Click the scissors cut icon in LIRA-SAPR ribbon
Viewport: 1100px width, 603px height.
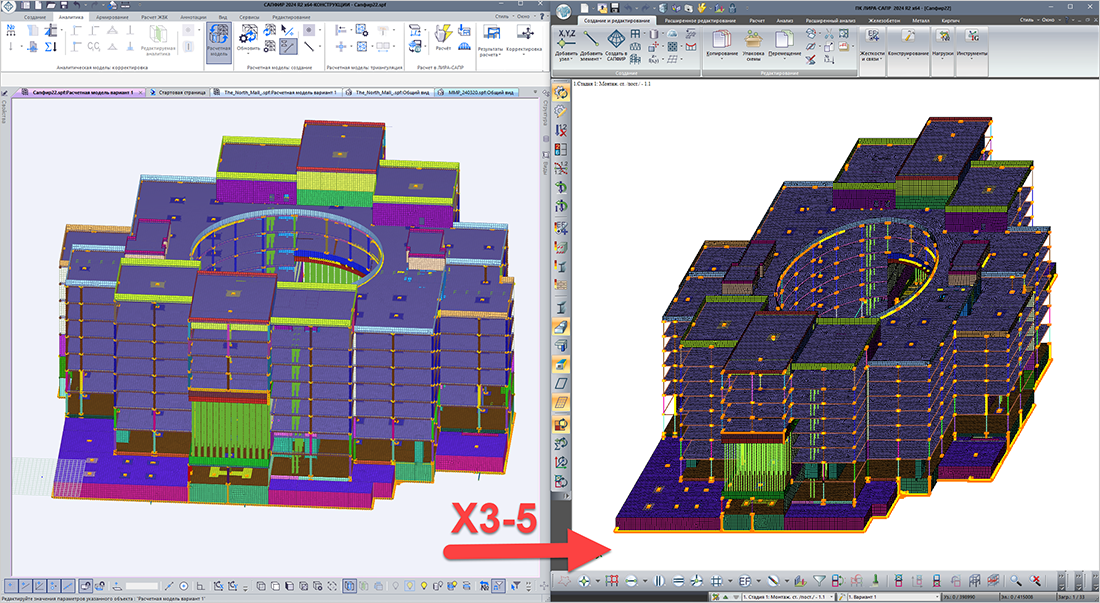coord(829,33)
